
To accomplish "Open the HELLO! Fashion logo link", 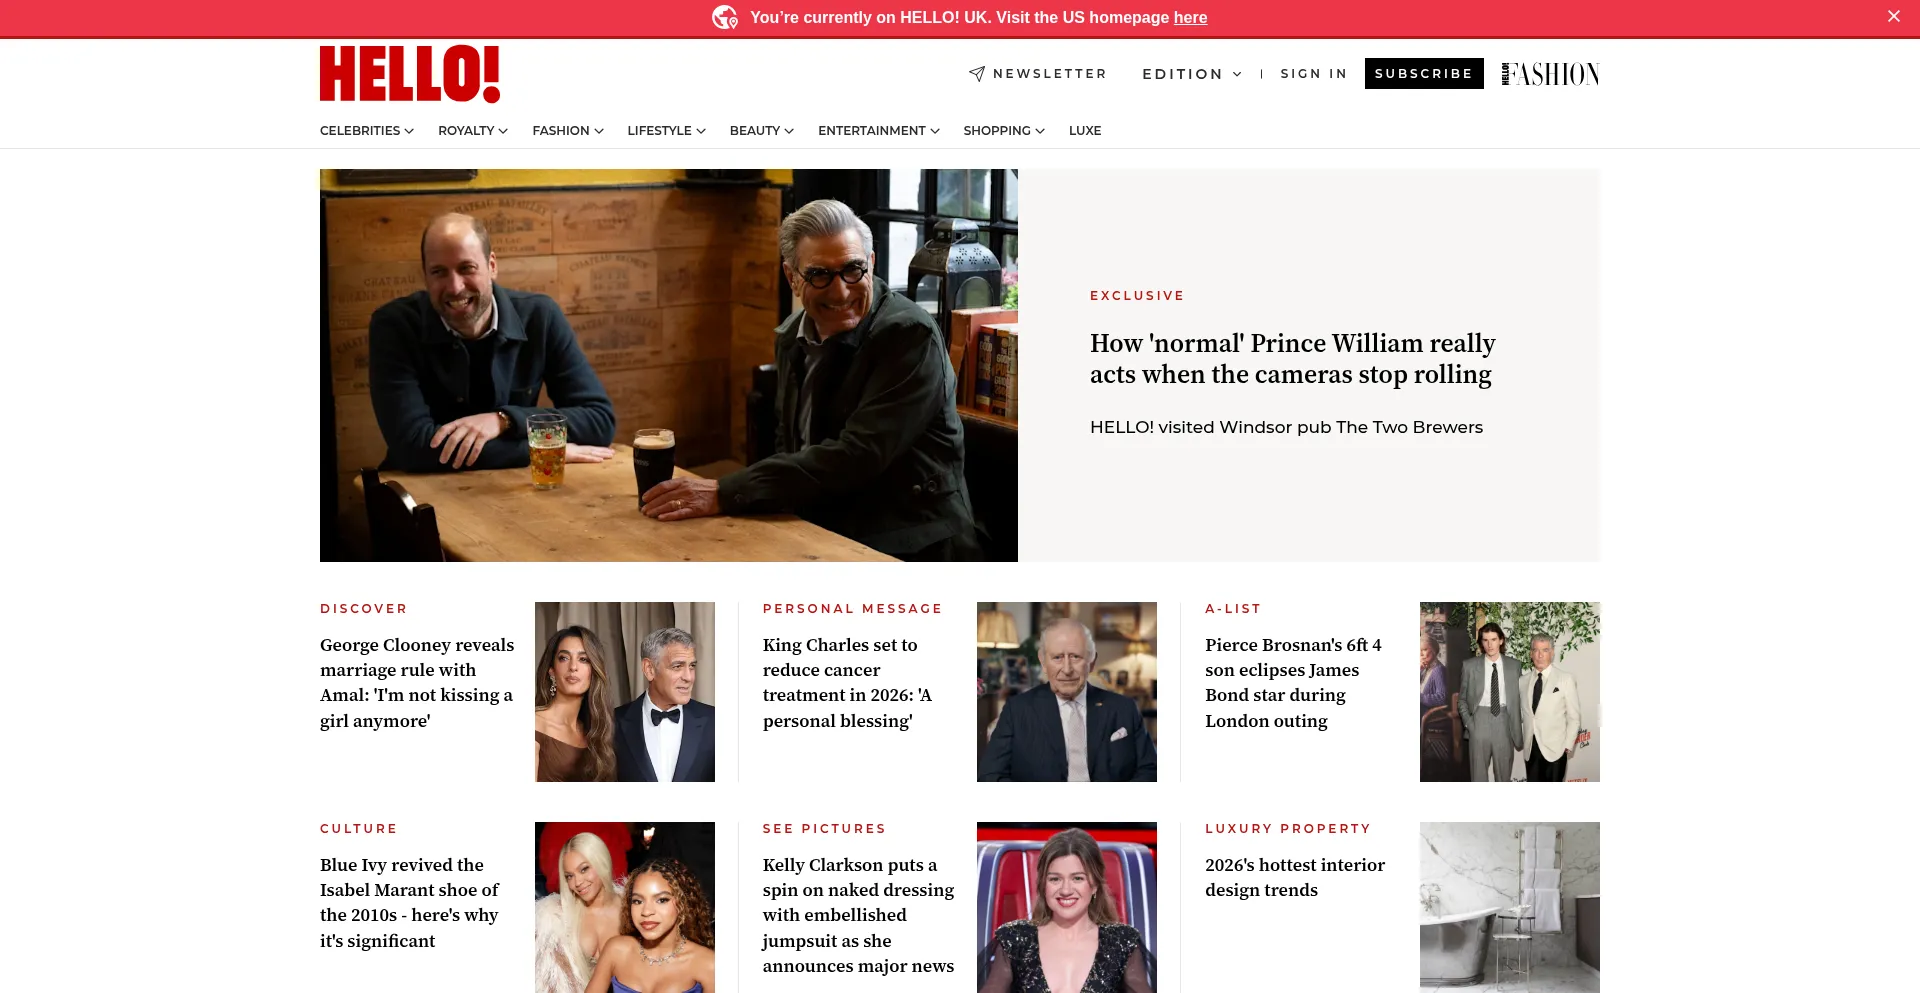I will tap(1550, 74).
